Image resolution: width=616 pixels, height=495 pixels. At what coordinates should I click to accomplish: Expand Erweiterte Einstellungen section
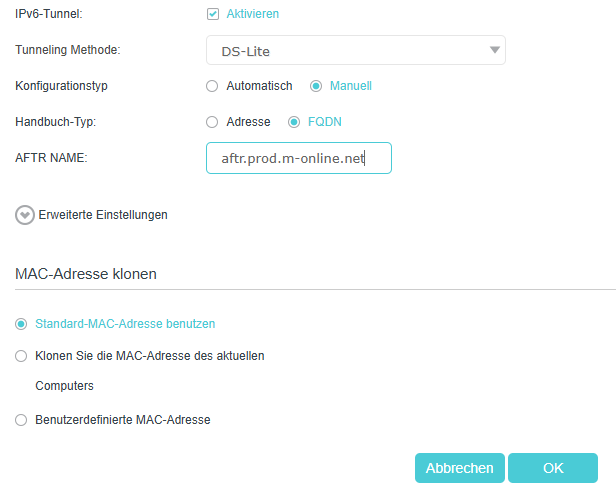coord(25,215)
